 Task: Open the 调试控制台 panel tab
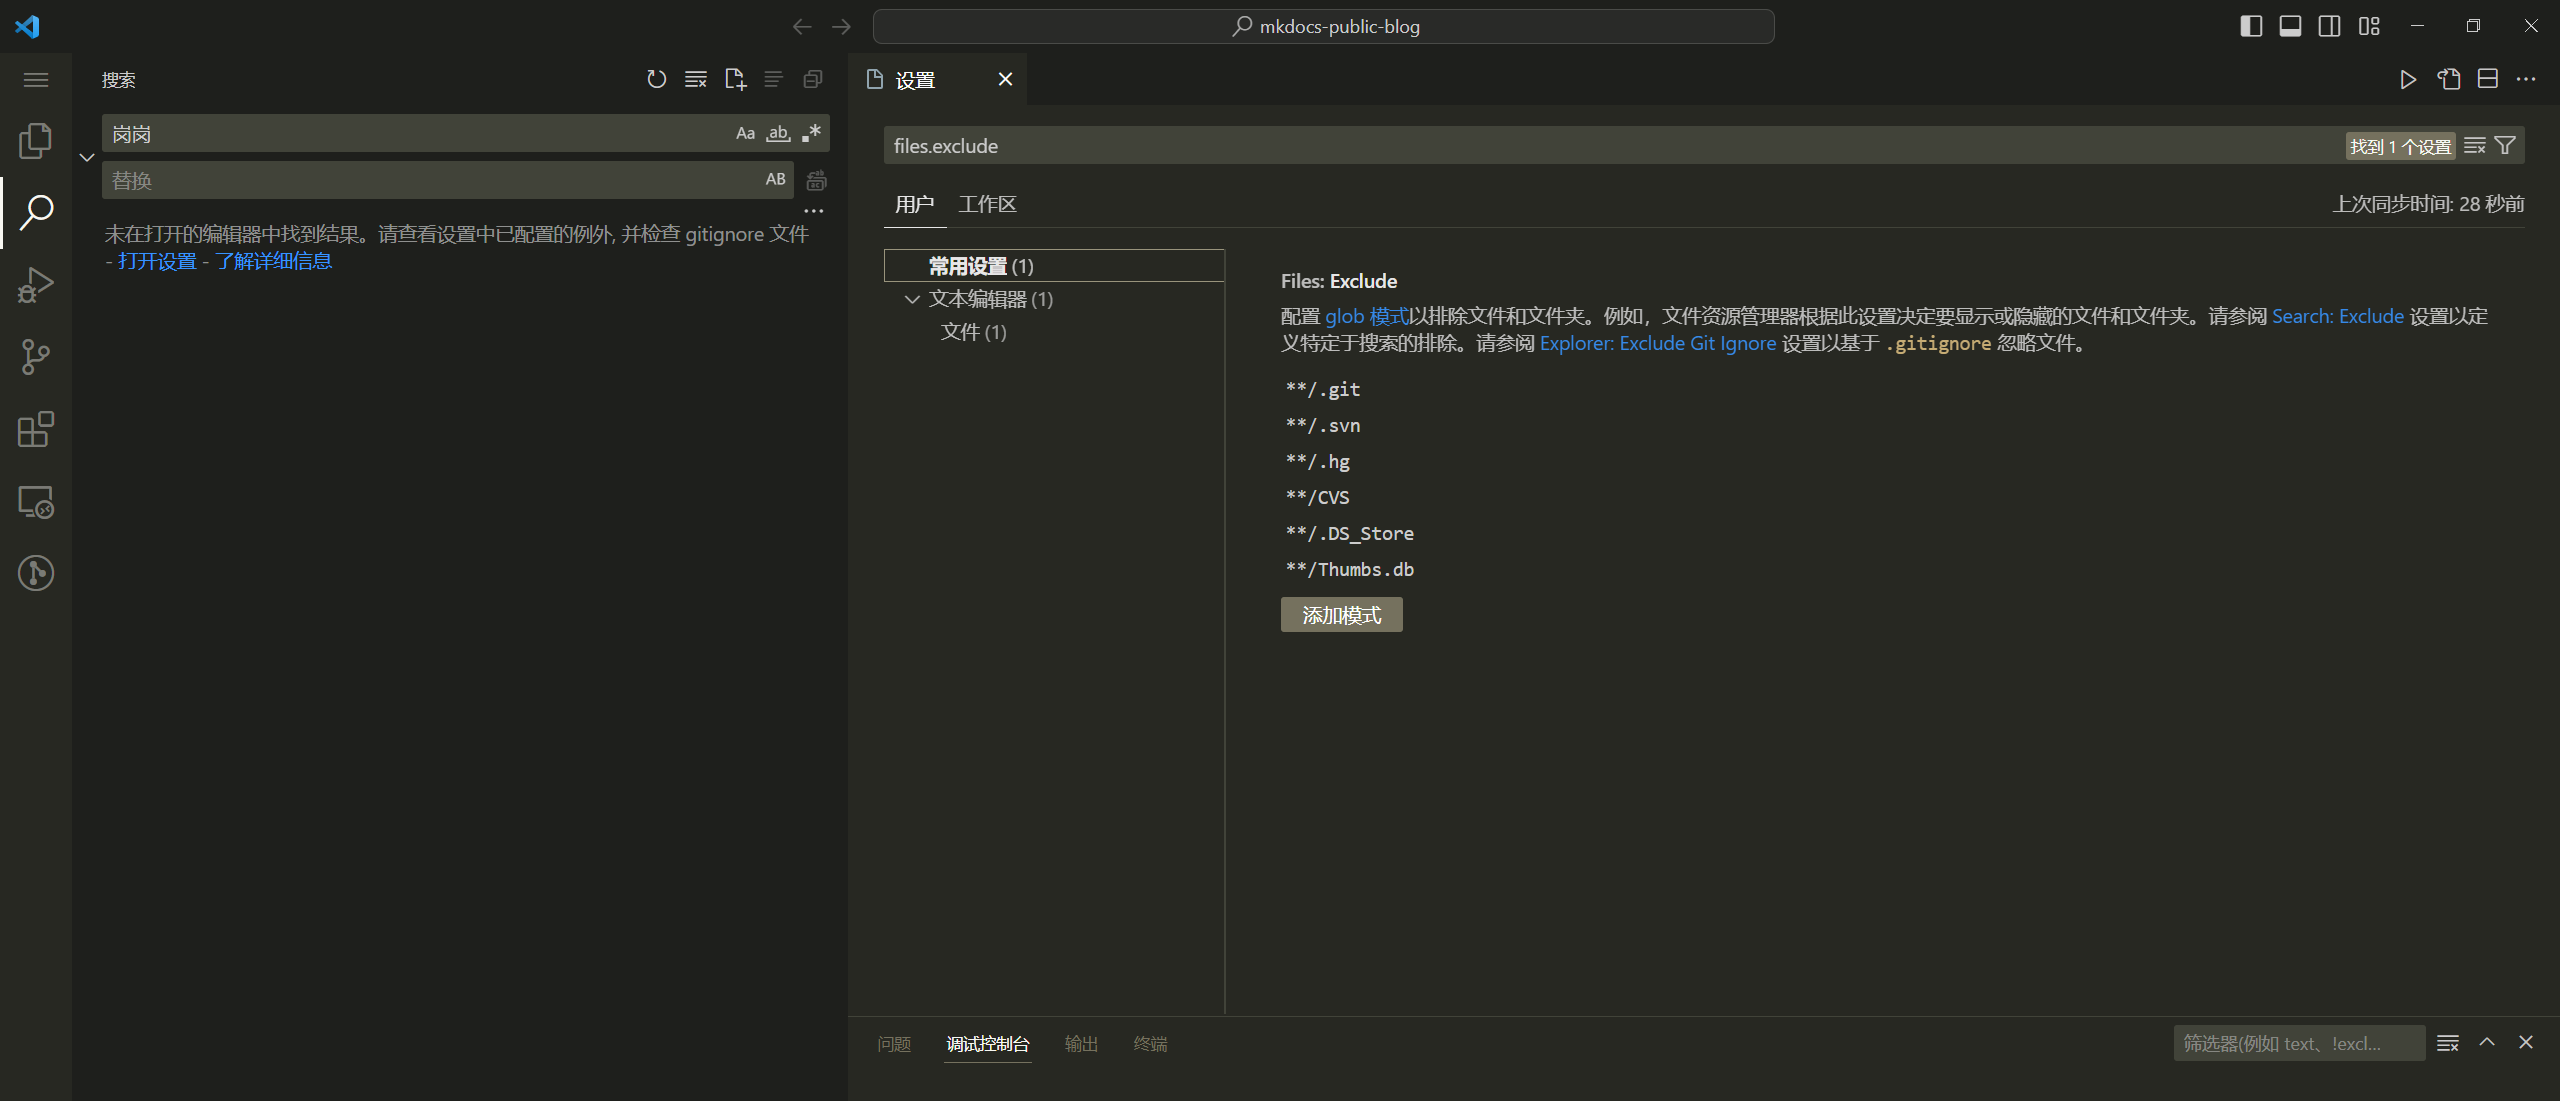pyautogui.click(x=988, y=1044)
